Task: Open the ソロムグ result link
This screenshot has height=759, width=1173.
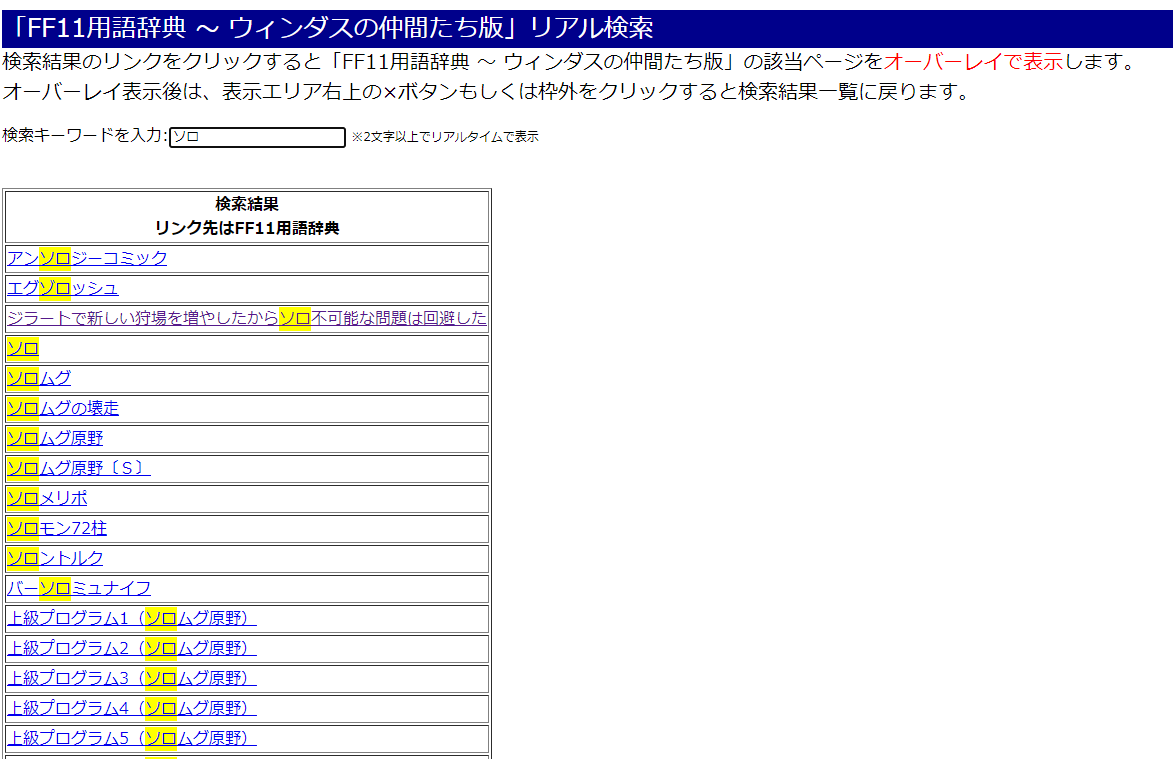Action: 39,378
